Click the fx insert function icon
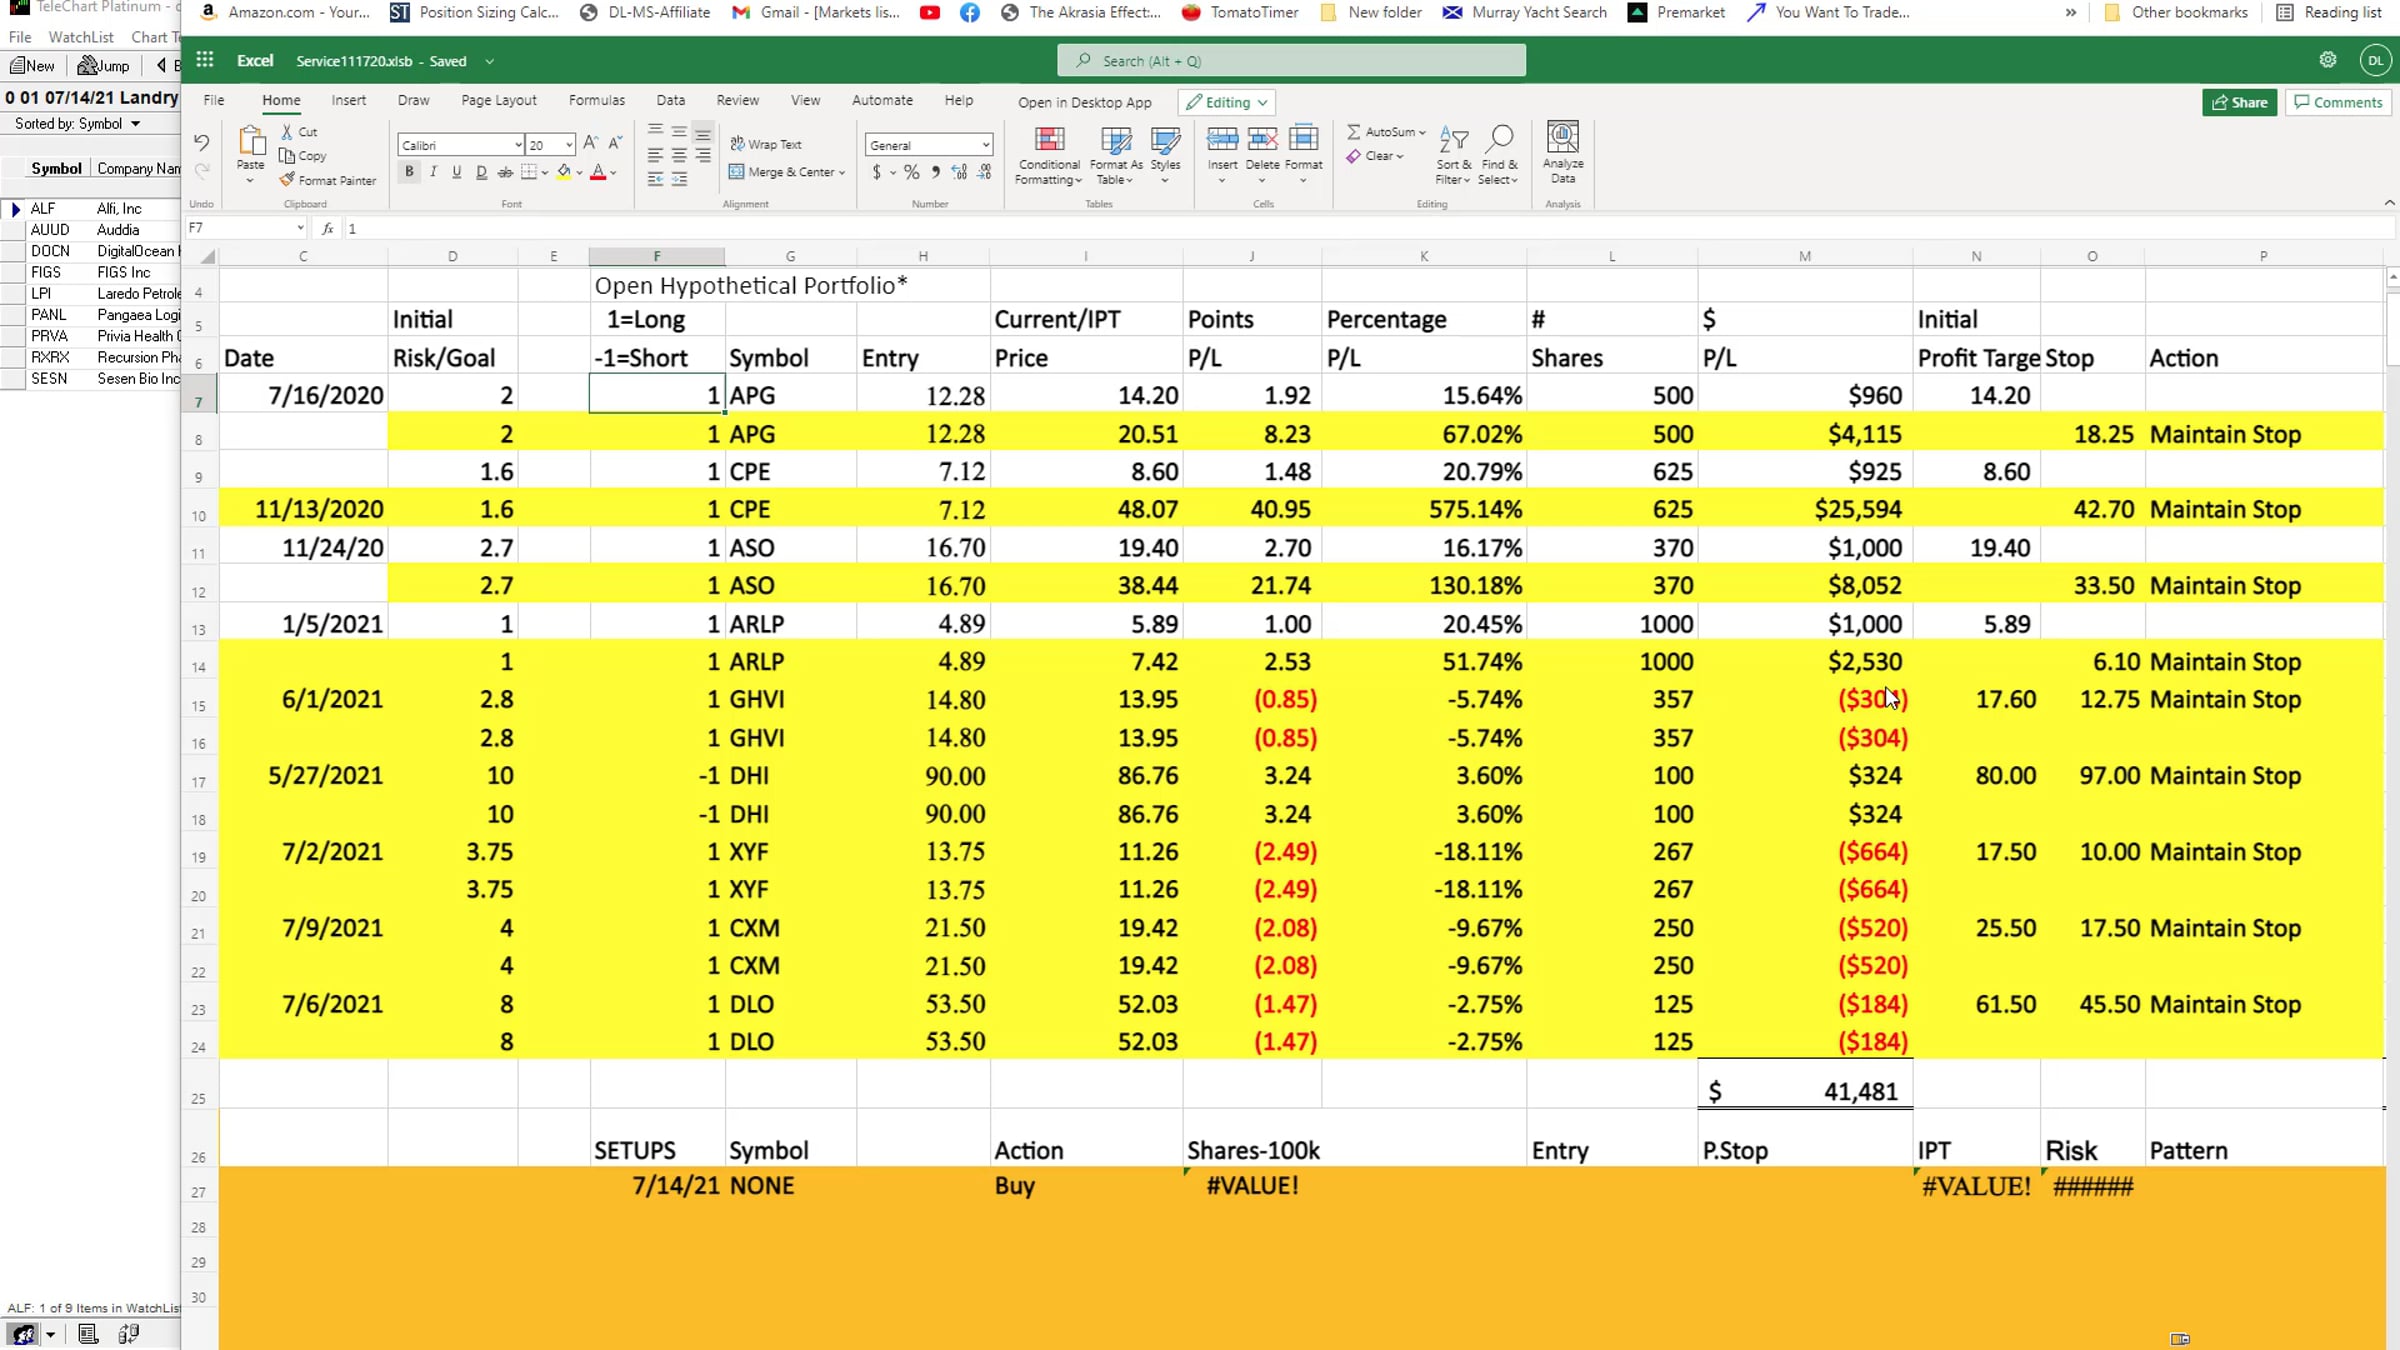Viewport: 2400px width, 1350px height. pyautogui.click(x=327, y=229)
